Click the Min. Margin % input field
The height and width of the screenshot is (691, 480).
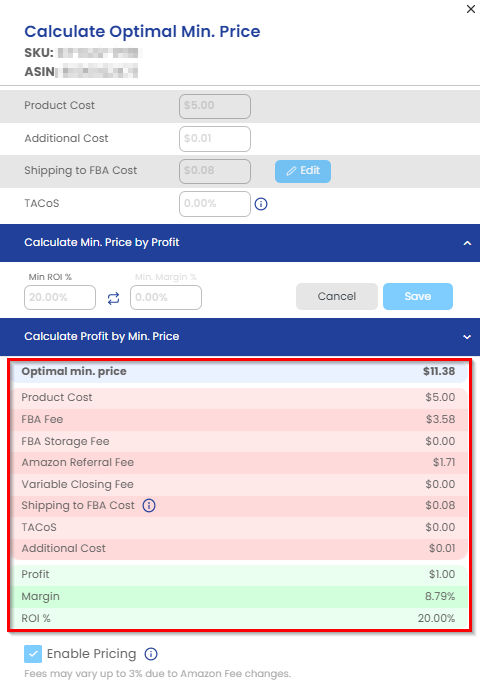click(x=166, y=297)
